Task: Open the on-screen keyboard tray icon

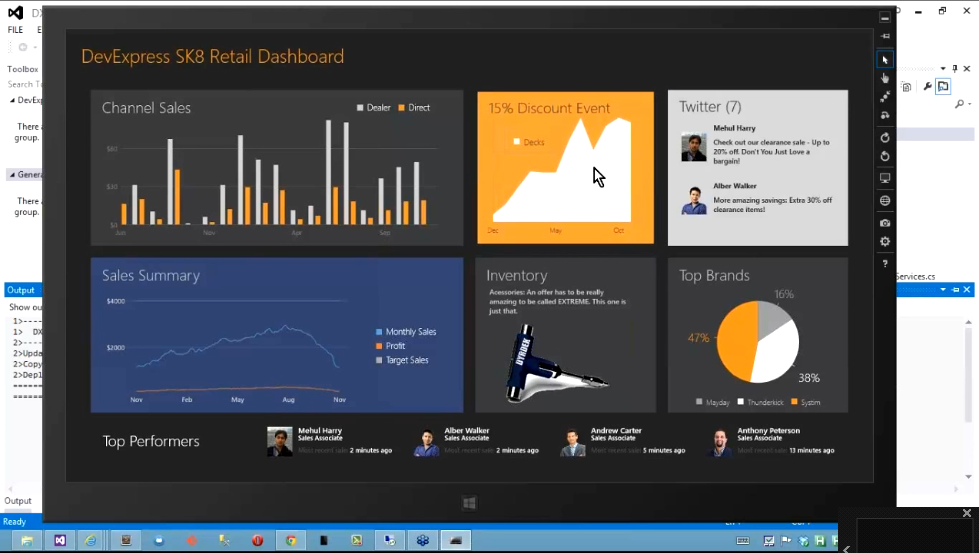Action: 742,541
